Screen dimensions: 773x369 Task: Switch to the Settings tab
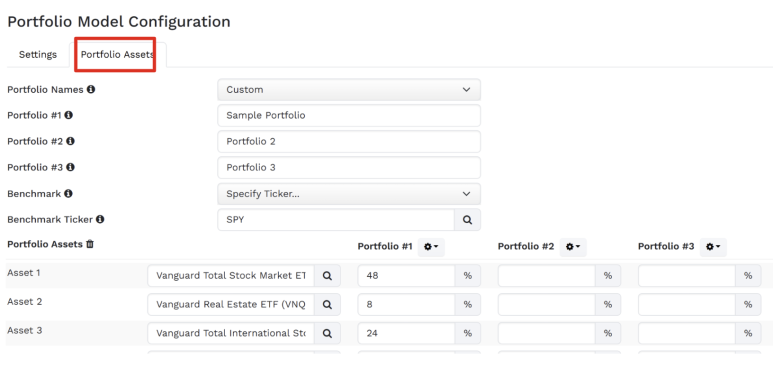38,55
